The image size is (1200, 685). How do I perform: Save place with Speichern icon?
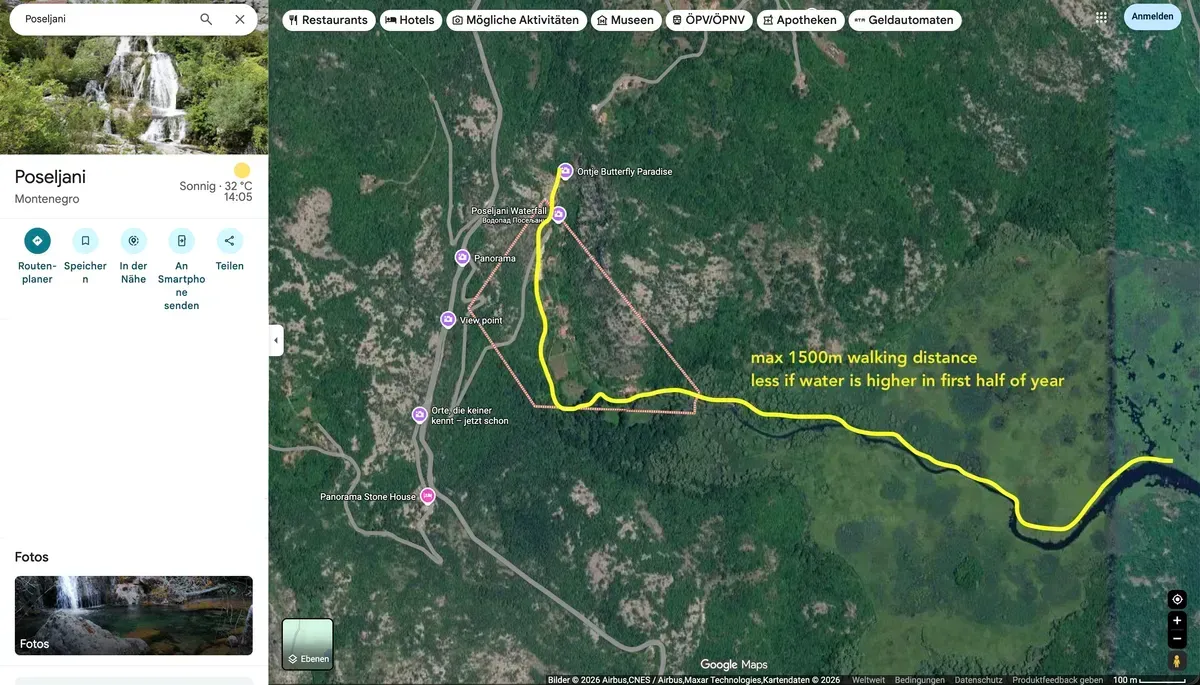coord(85,240)
